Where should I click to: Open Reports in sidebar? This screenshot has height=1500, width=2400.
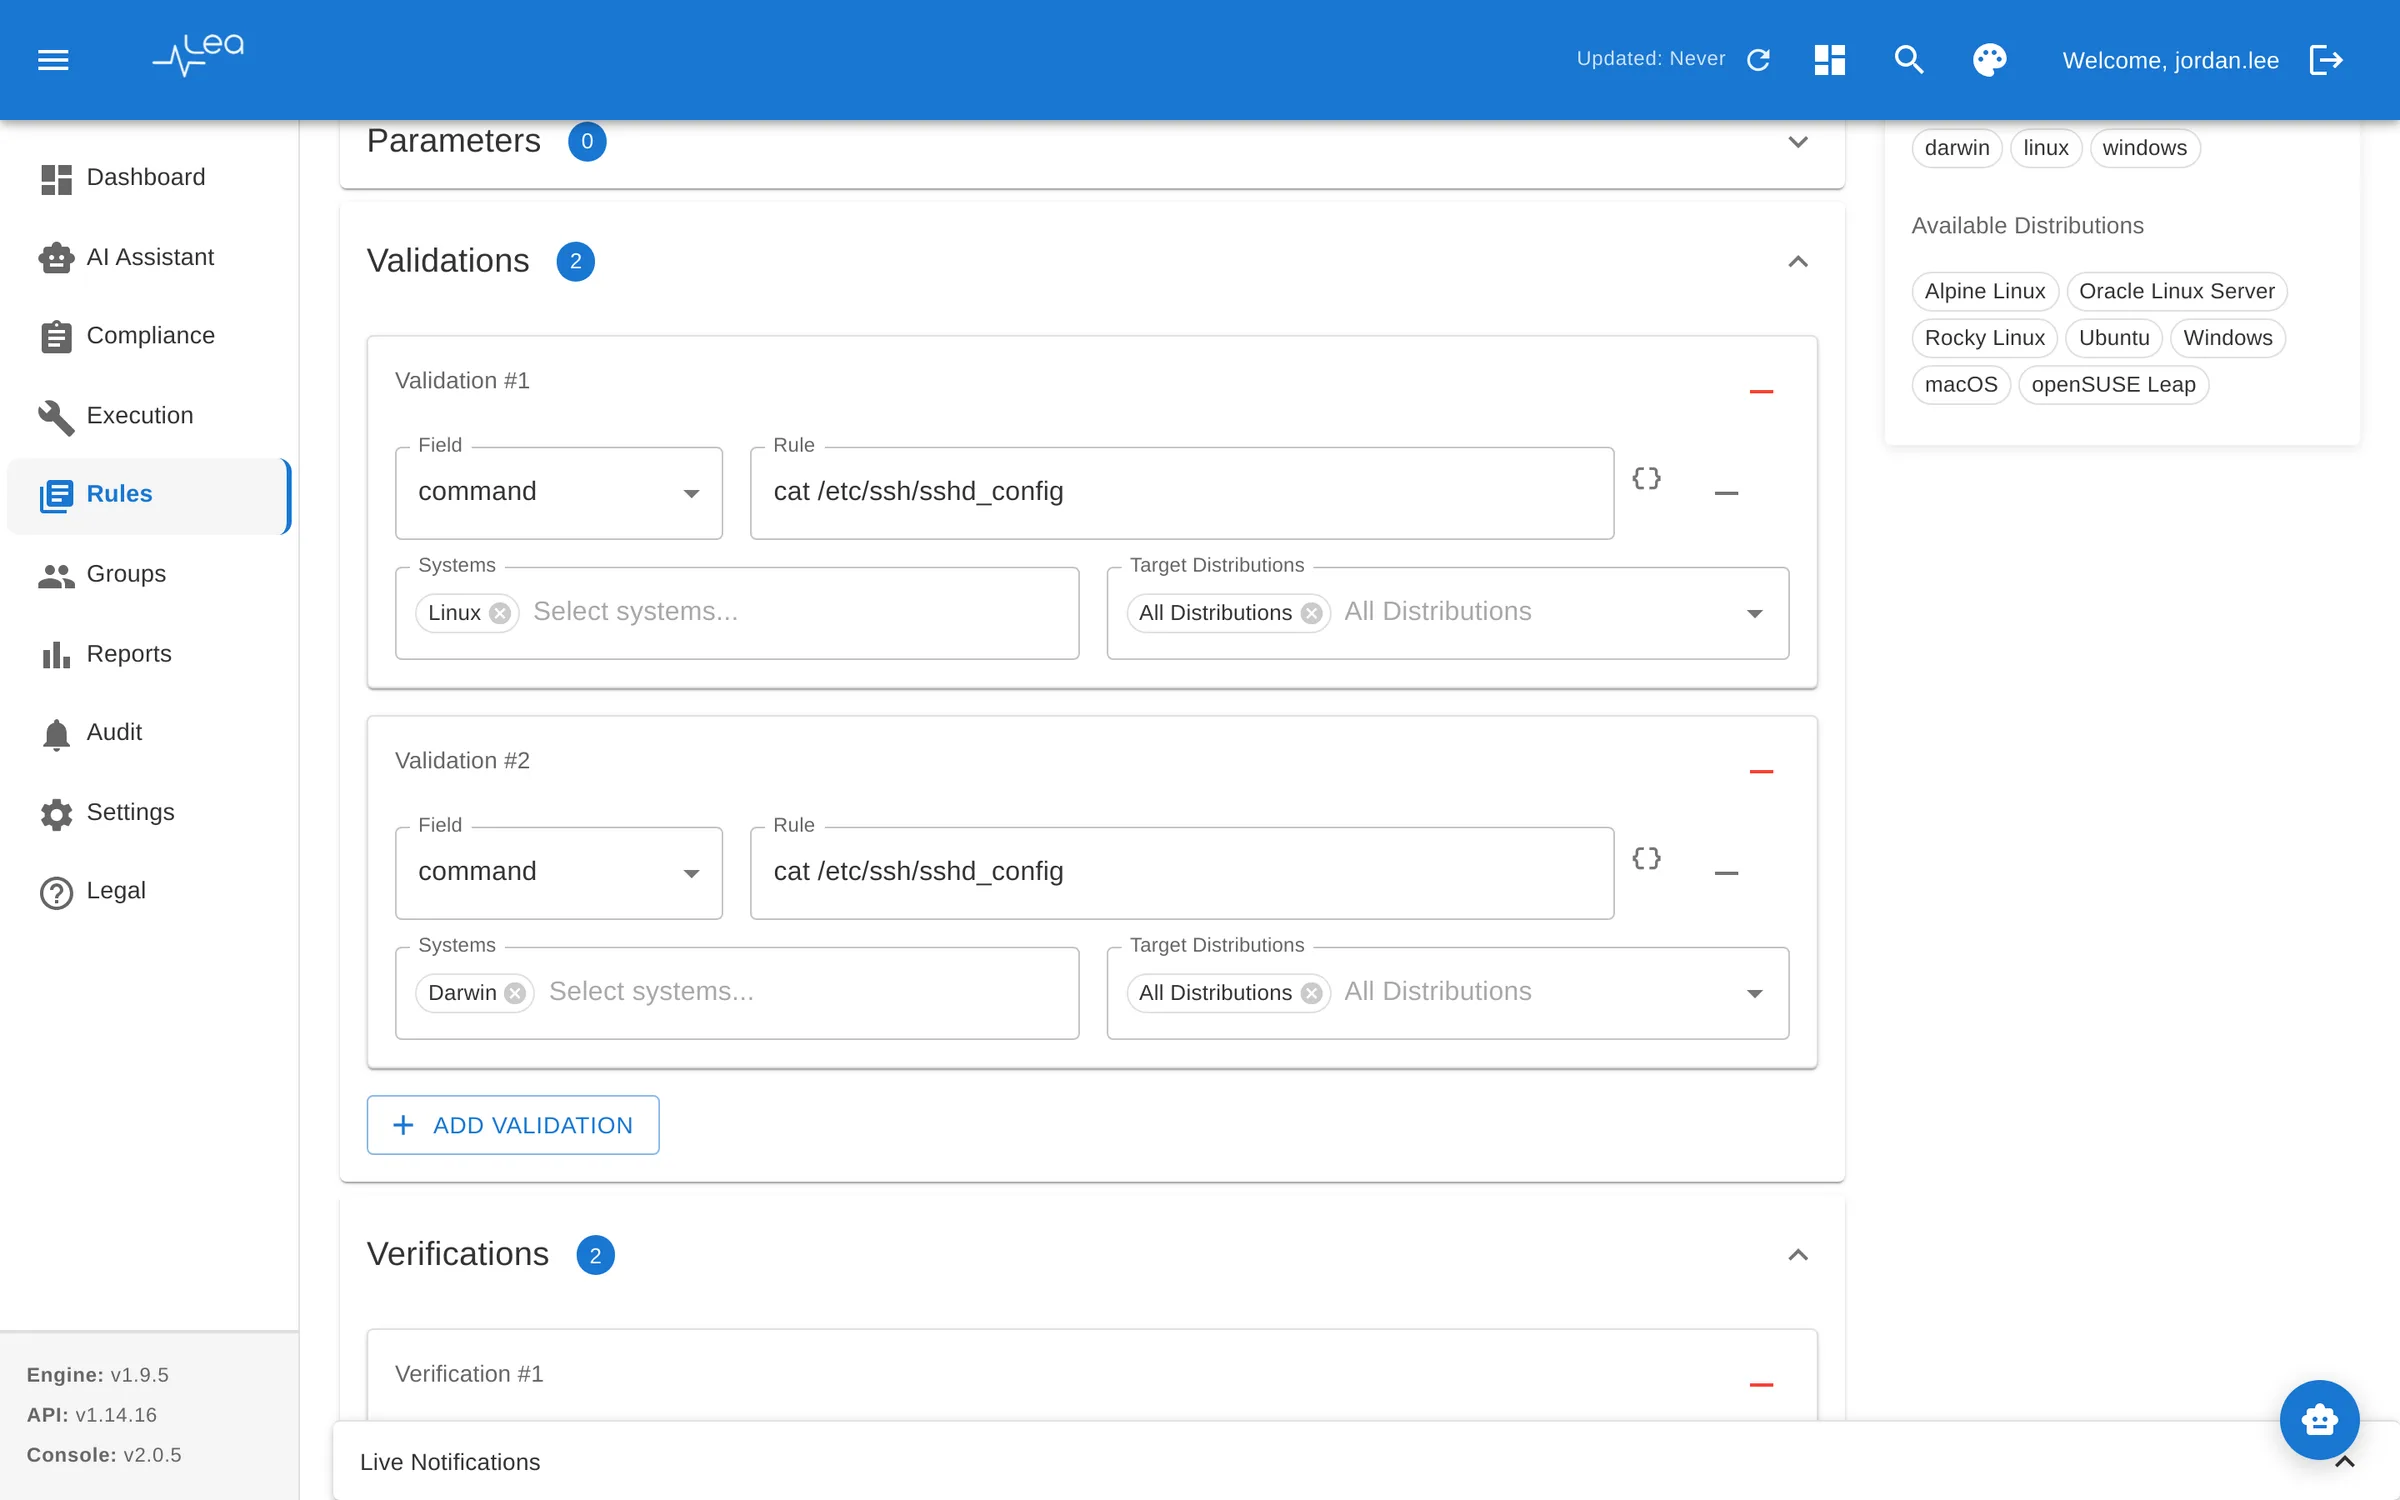pyautogui.click(x=148, y=654)
